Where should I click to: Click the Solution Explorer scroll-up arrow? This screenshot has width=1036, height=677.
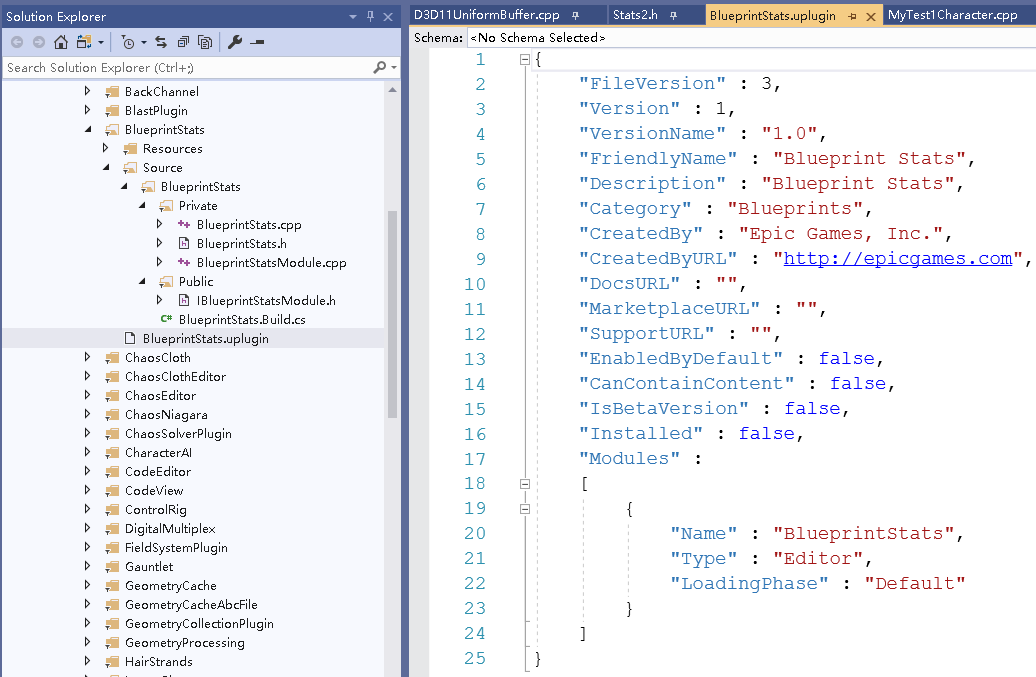392,90
